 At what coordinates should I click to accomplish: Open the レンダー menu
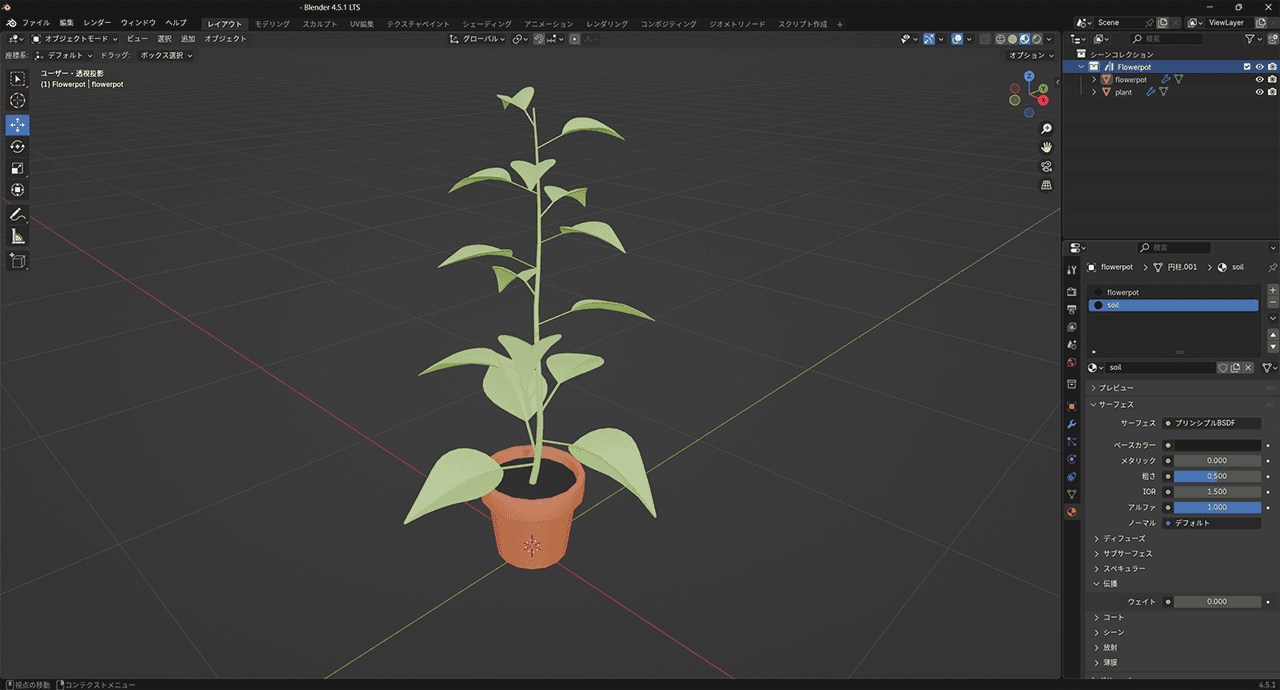97,23
